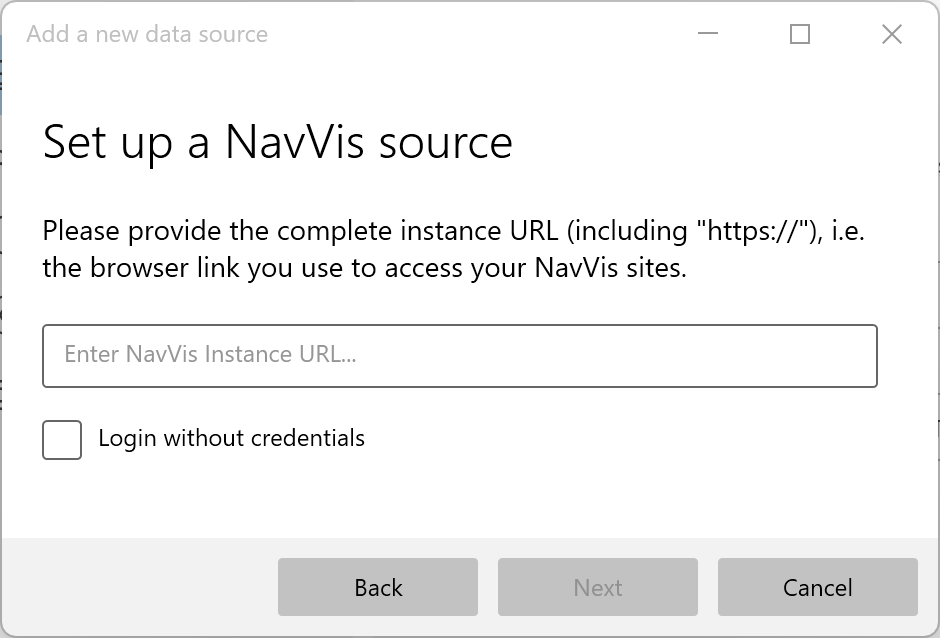Close the dialog with the X icon

892,34
